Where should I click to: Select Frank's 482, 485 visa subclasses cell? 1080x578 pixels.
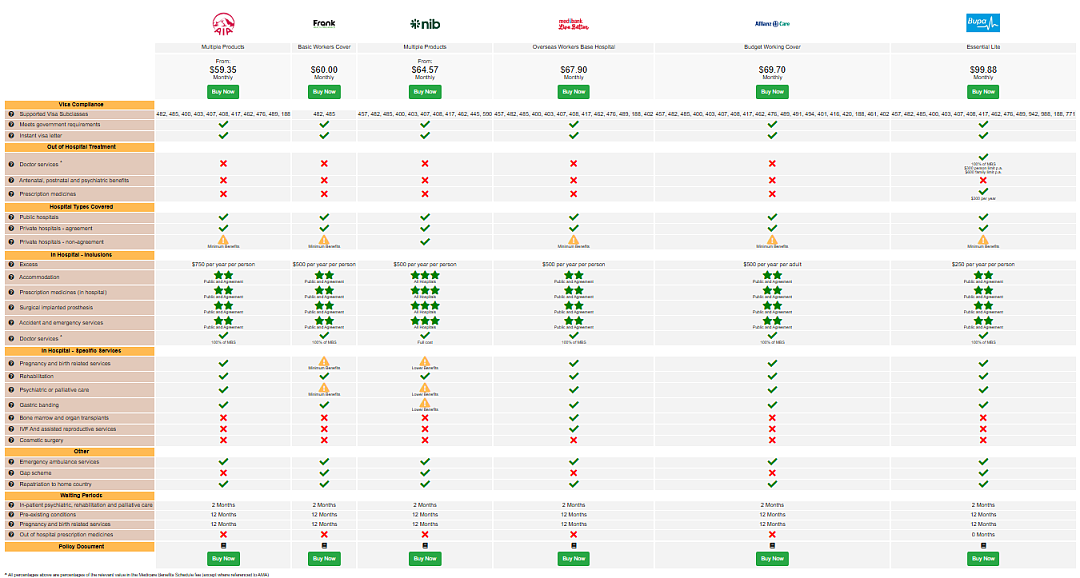324,114
